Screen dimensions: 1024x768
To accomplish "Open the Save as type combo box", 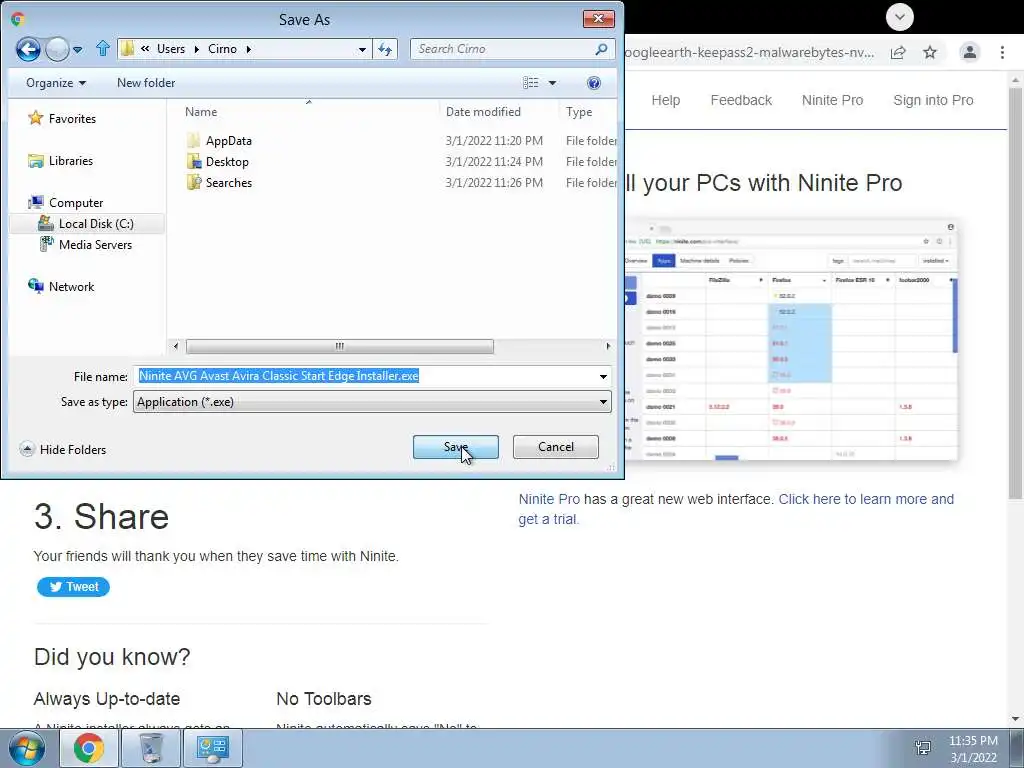I will (x=372, y=402).
